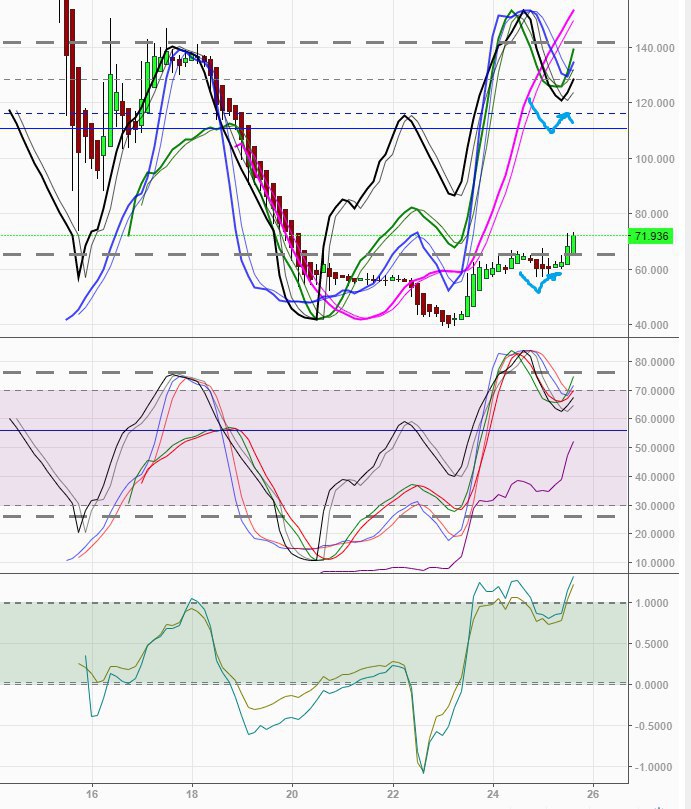Screen dimensions: 691x809
Task: Click the 30.0000 oscillator axis label
Action: 654,506
